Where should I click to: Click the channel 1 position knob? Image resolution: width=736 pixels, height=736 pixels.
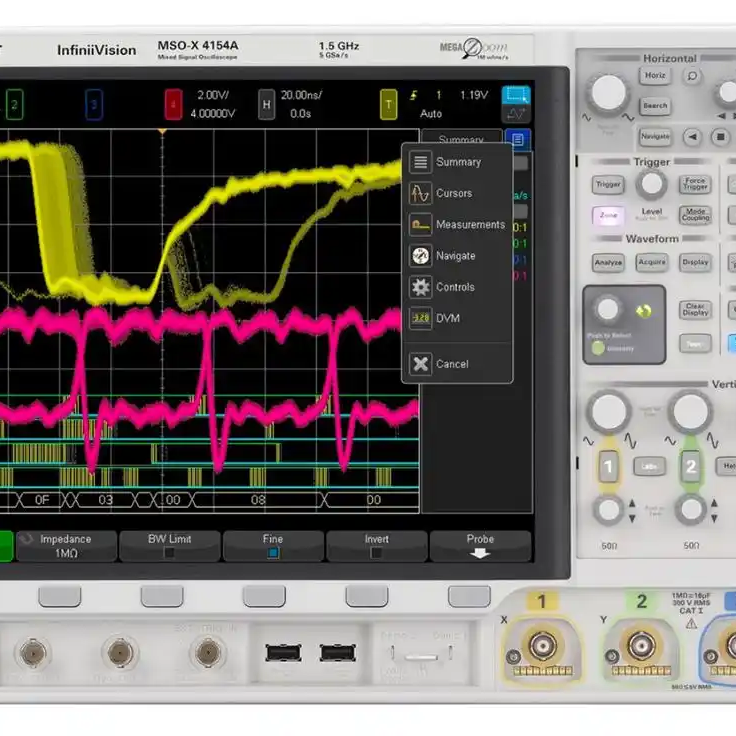608,510
